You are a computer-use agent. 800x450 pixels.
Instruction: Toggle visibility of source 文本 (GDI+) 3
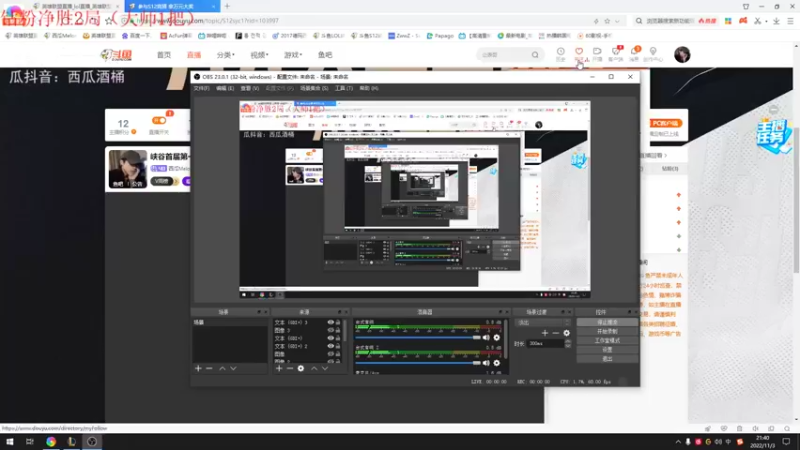pos(331,322)
